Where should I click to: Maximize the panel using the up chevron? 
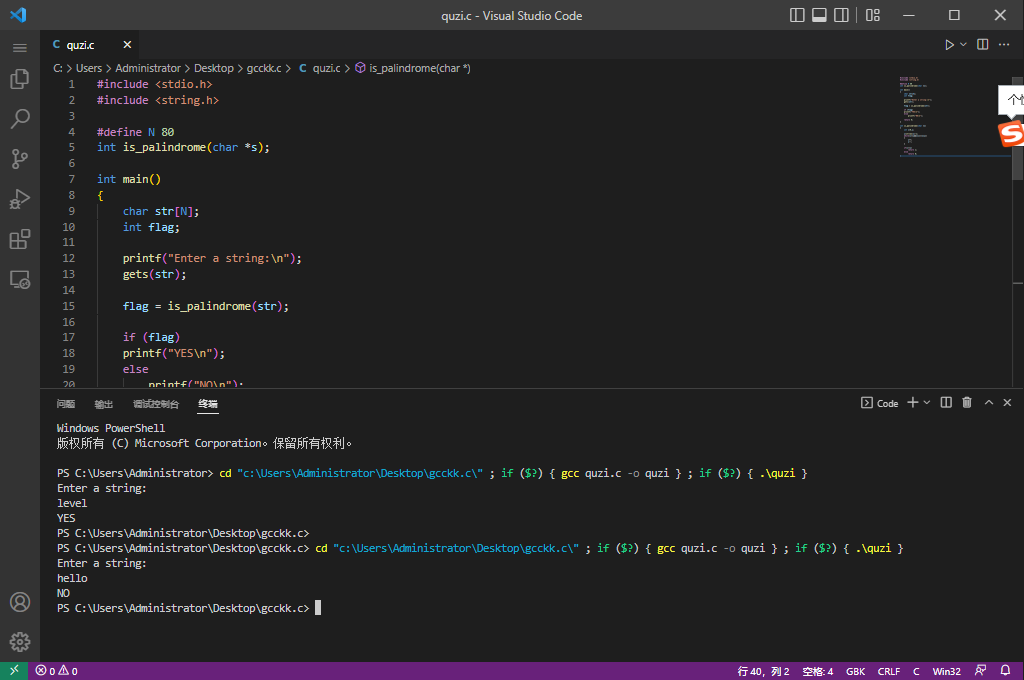pyautogui.click(x=989, y=403)
